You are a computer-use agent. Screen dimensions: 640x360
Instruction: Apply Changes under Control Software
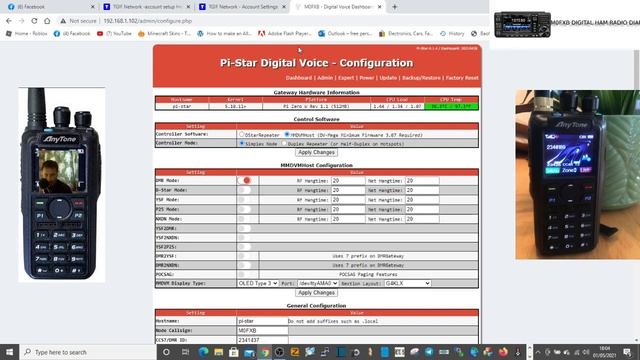pos(316,152)
